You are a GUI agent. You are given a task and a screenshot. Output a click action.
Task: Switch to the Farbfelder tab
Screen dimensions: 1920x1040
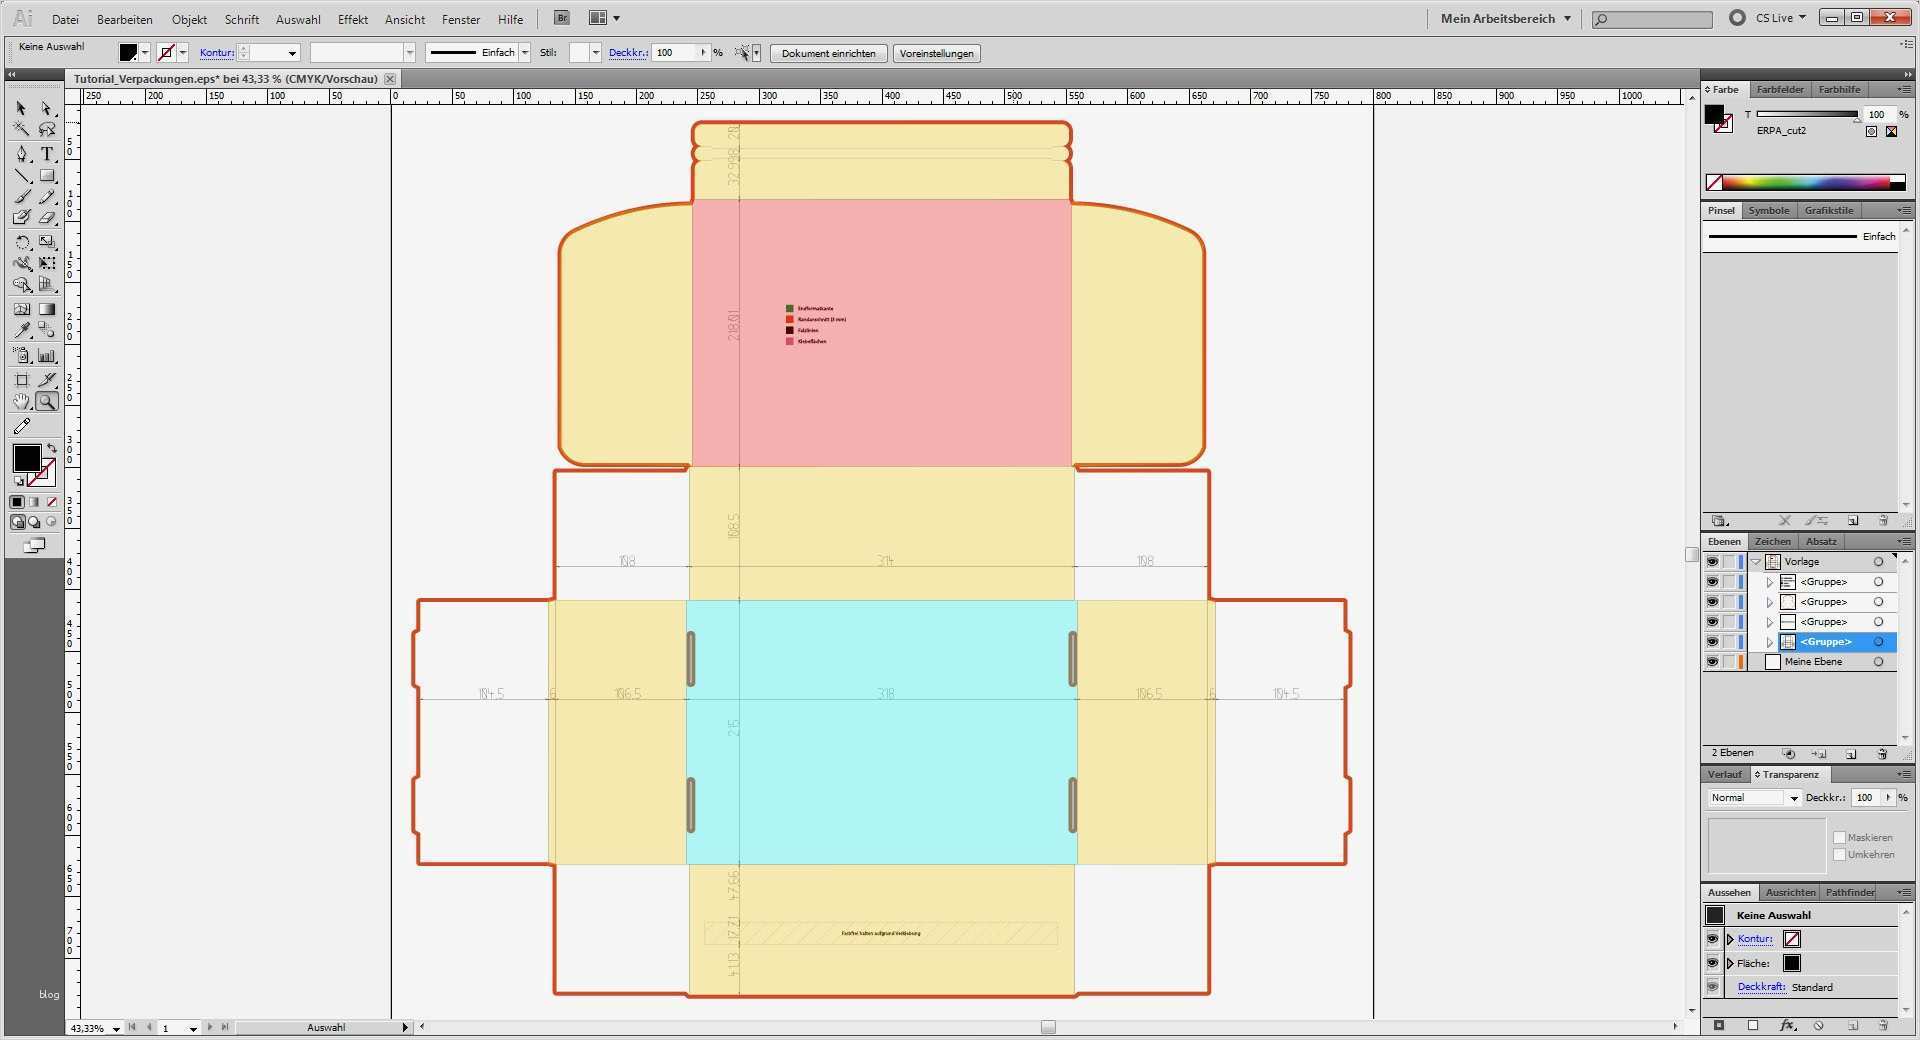[1780, 89]
